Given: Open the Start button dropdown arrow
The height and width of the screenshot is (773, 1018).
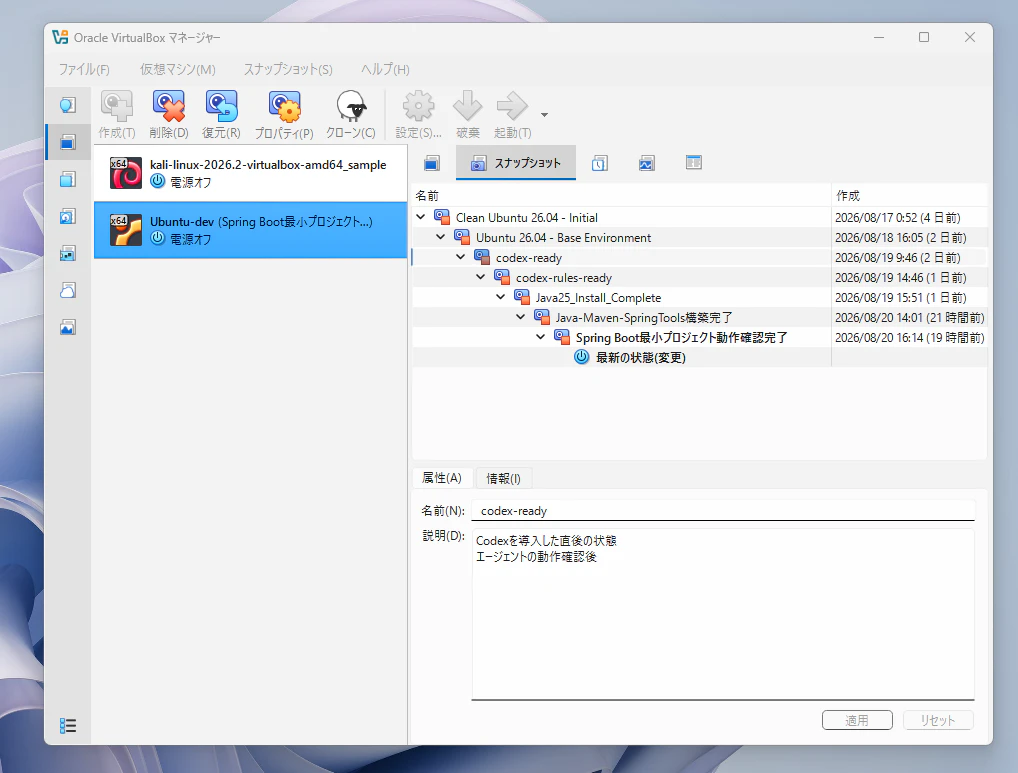Looking at the screenshot, I should pyautogui.click(x=545, y=115).
